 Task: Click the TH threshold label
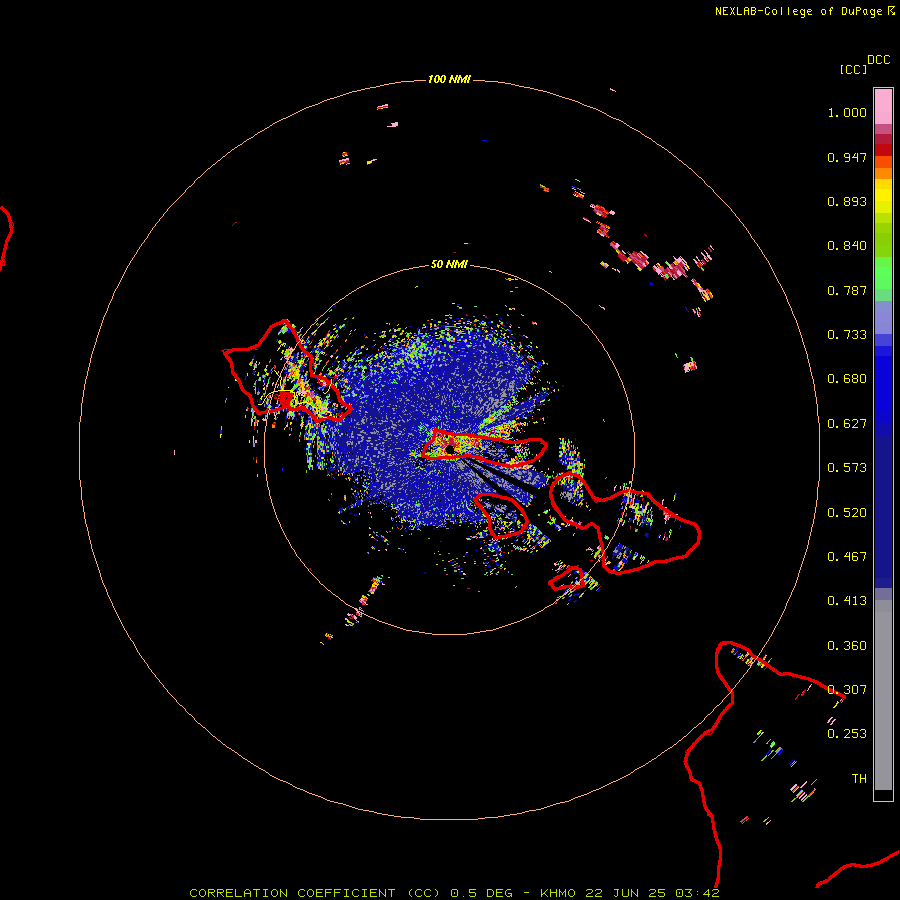[x=859, y=779]
